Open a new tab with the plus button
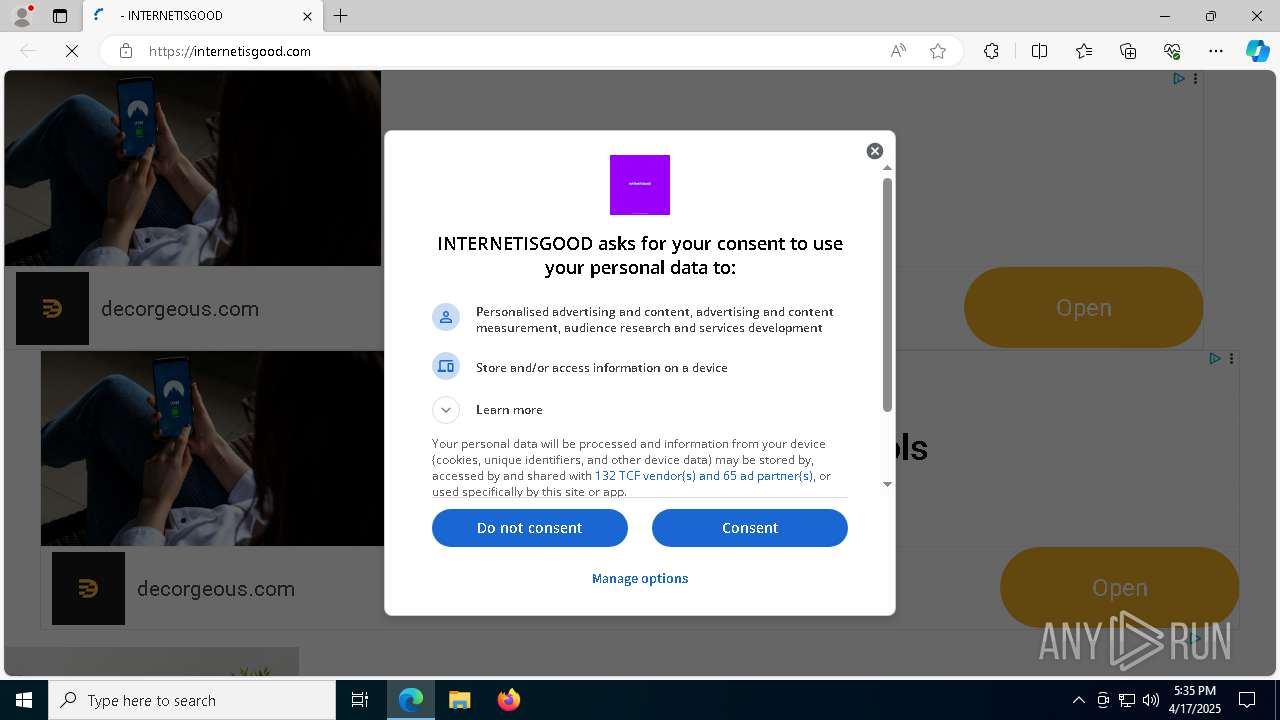The image size is (1280, 720). tap(341, 16)
